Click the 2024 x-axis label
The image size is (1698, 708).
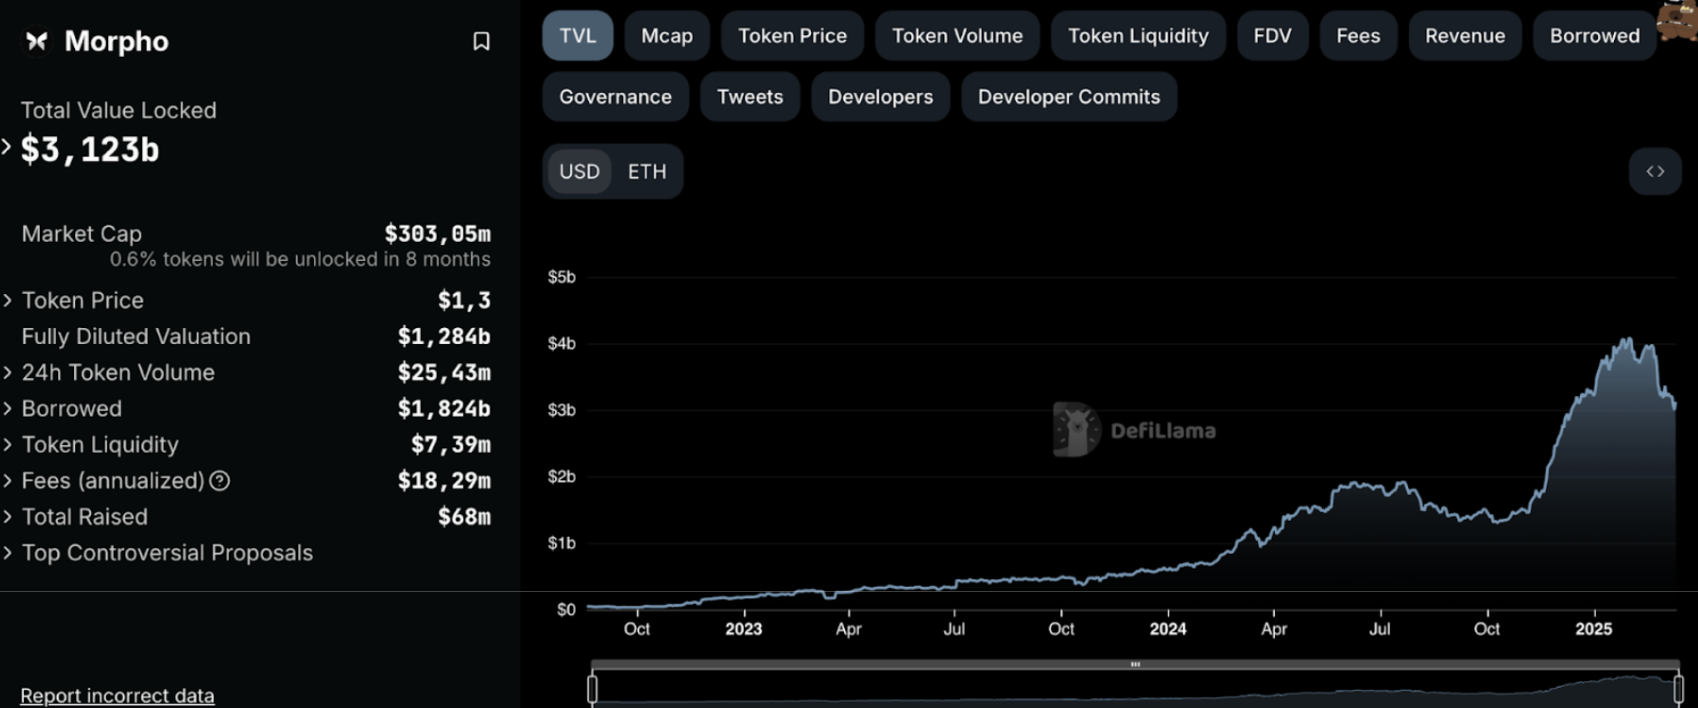click(1167, 629)
